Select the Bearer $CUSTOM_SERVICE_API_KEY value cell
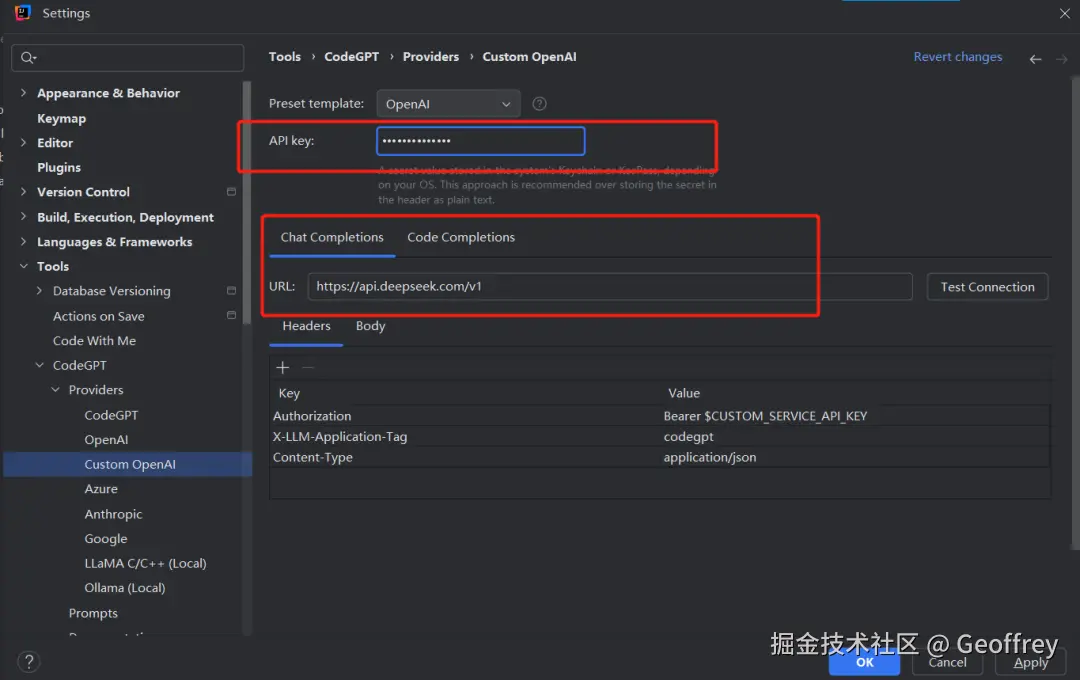Screen dimensions: 1080x680 click(855, 416)
